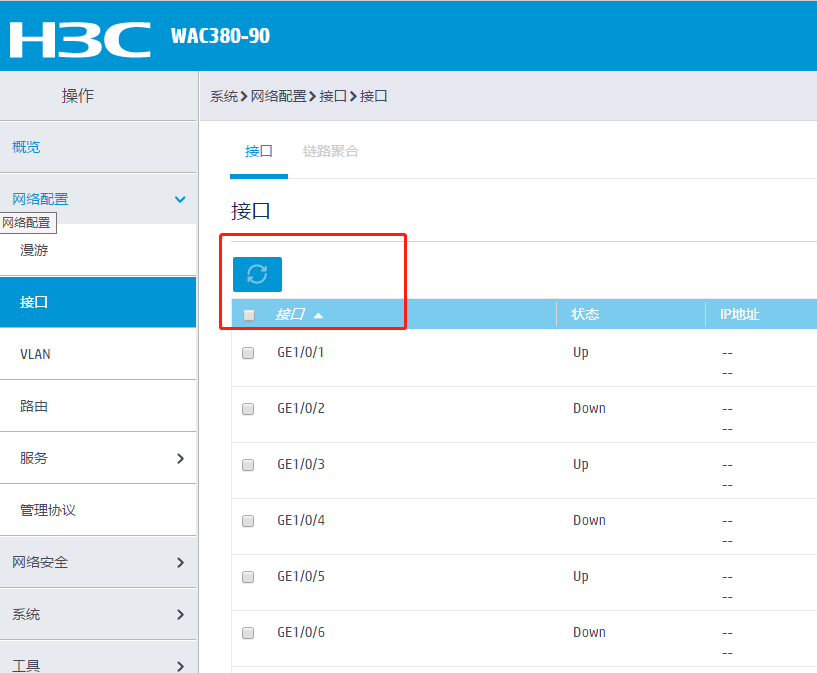Expand the 工具 menu arrow
Viewport: 817px width, 673px height.
(x=180, y=666)
